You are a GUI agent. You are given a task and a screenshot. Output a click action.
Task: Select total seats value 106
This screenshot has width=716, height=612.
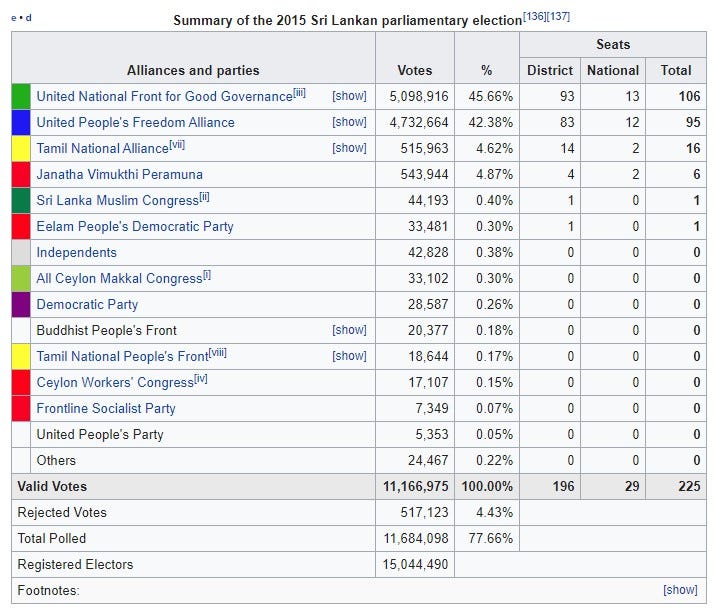[690, 96]
